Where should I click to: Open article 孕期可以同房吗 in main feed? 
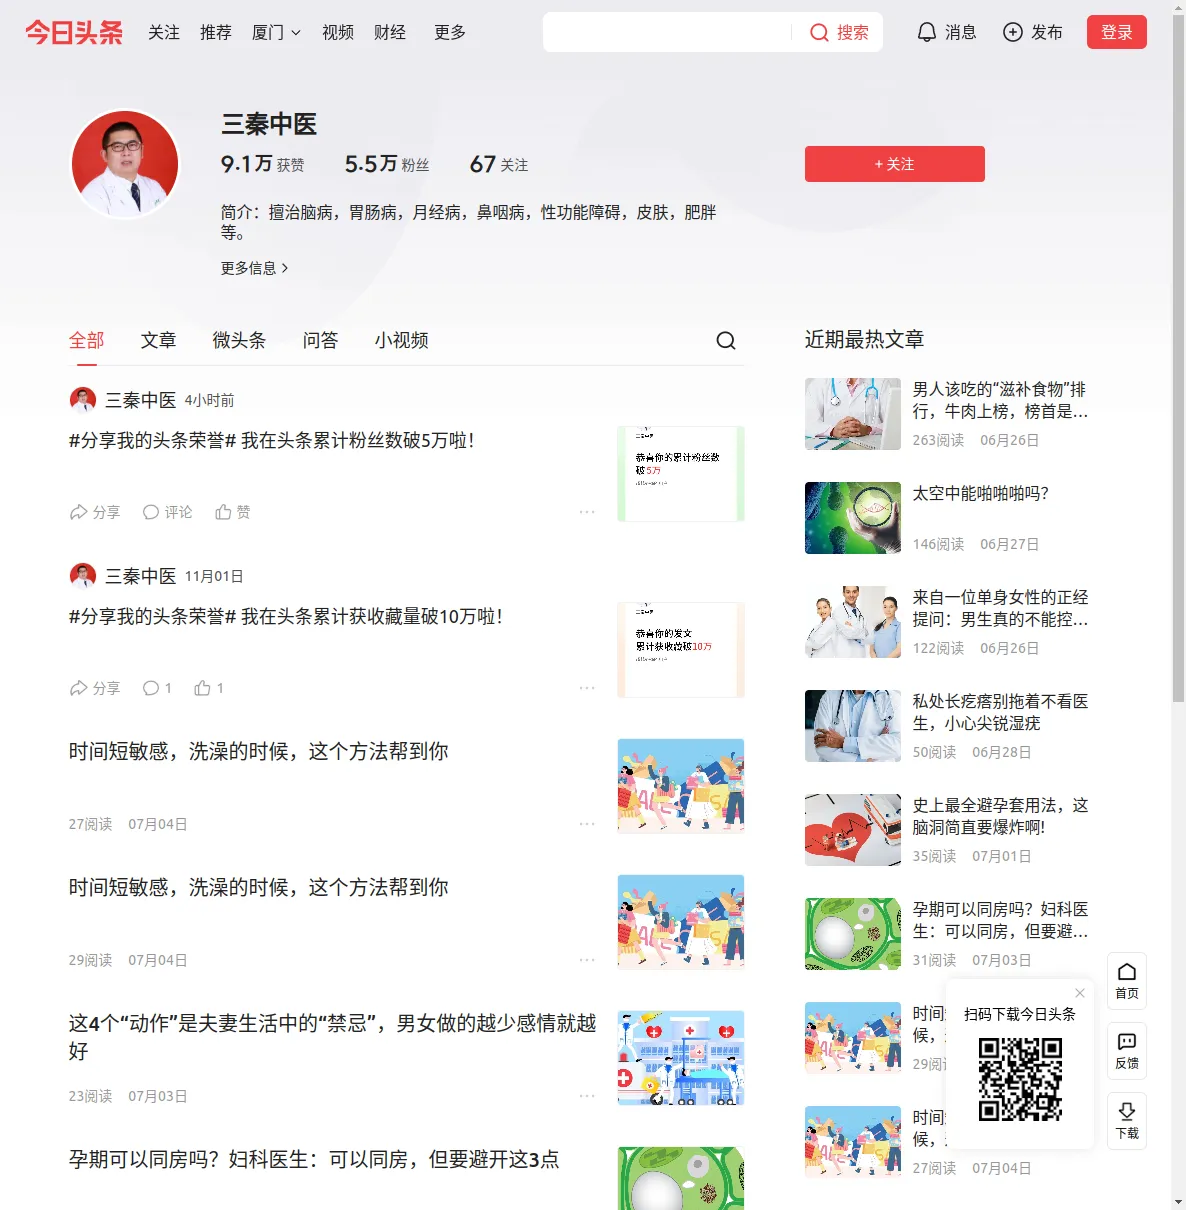click(x=314, y=1159)
